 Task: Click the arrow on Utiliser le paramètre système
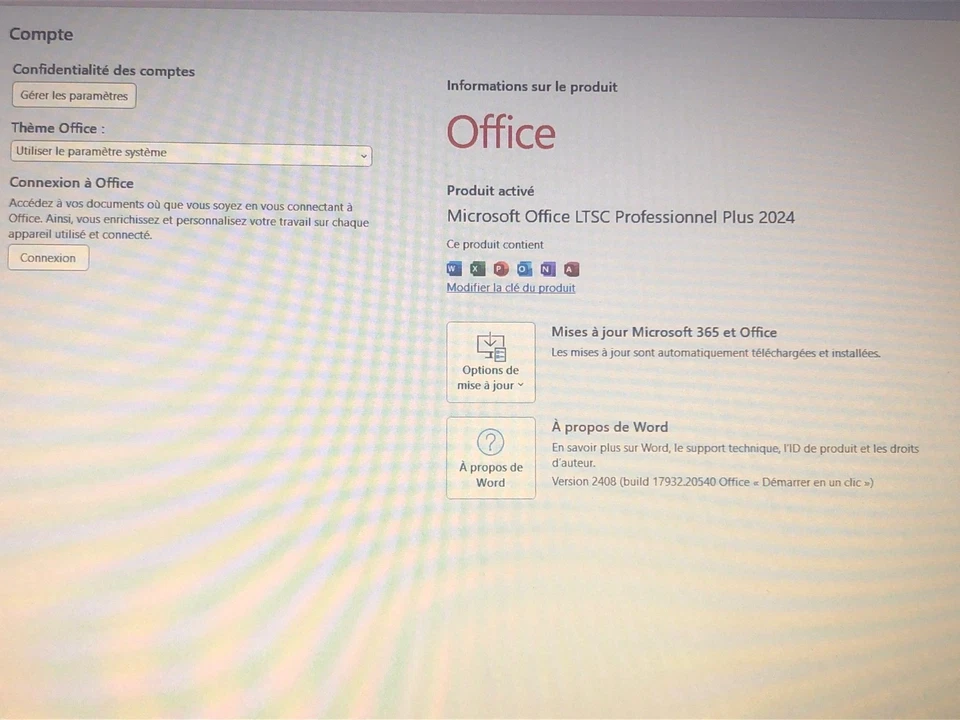363,155
